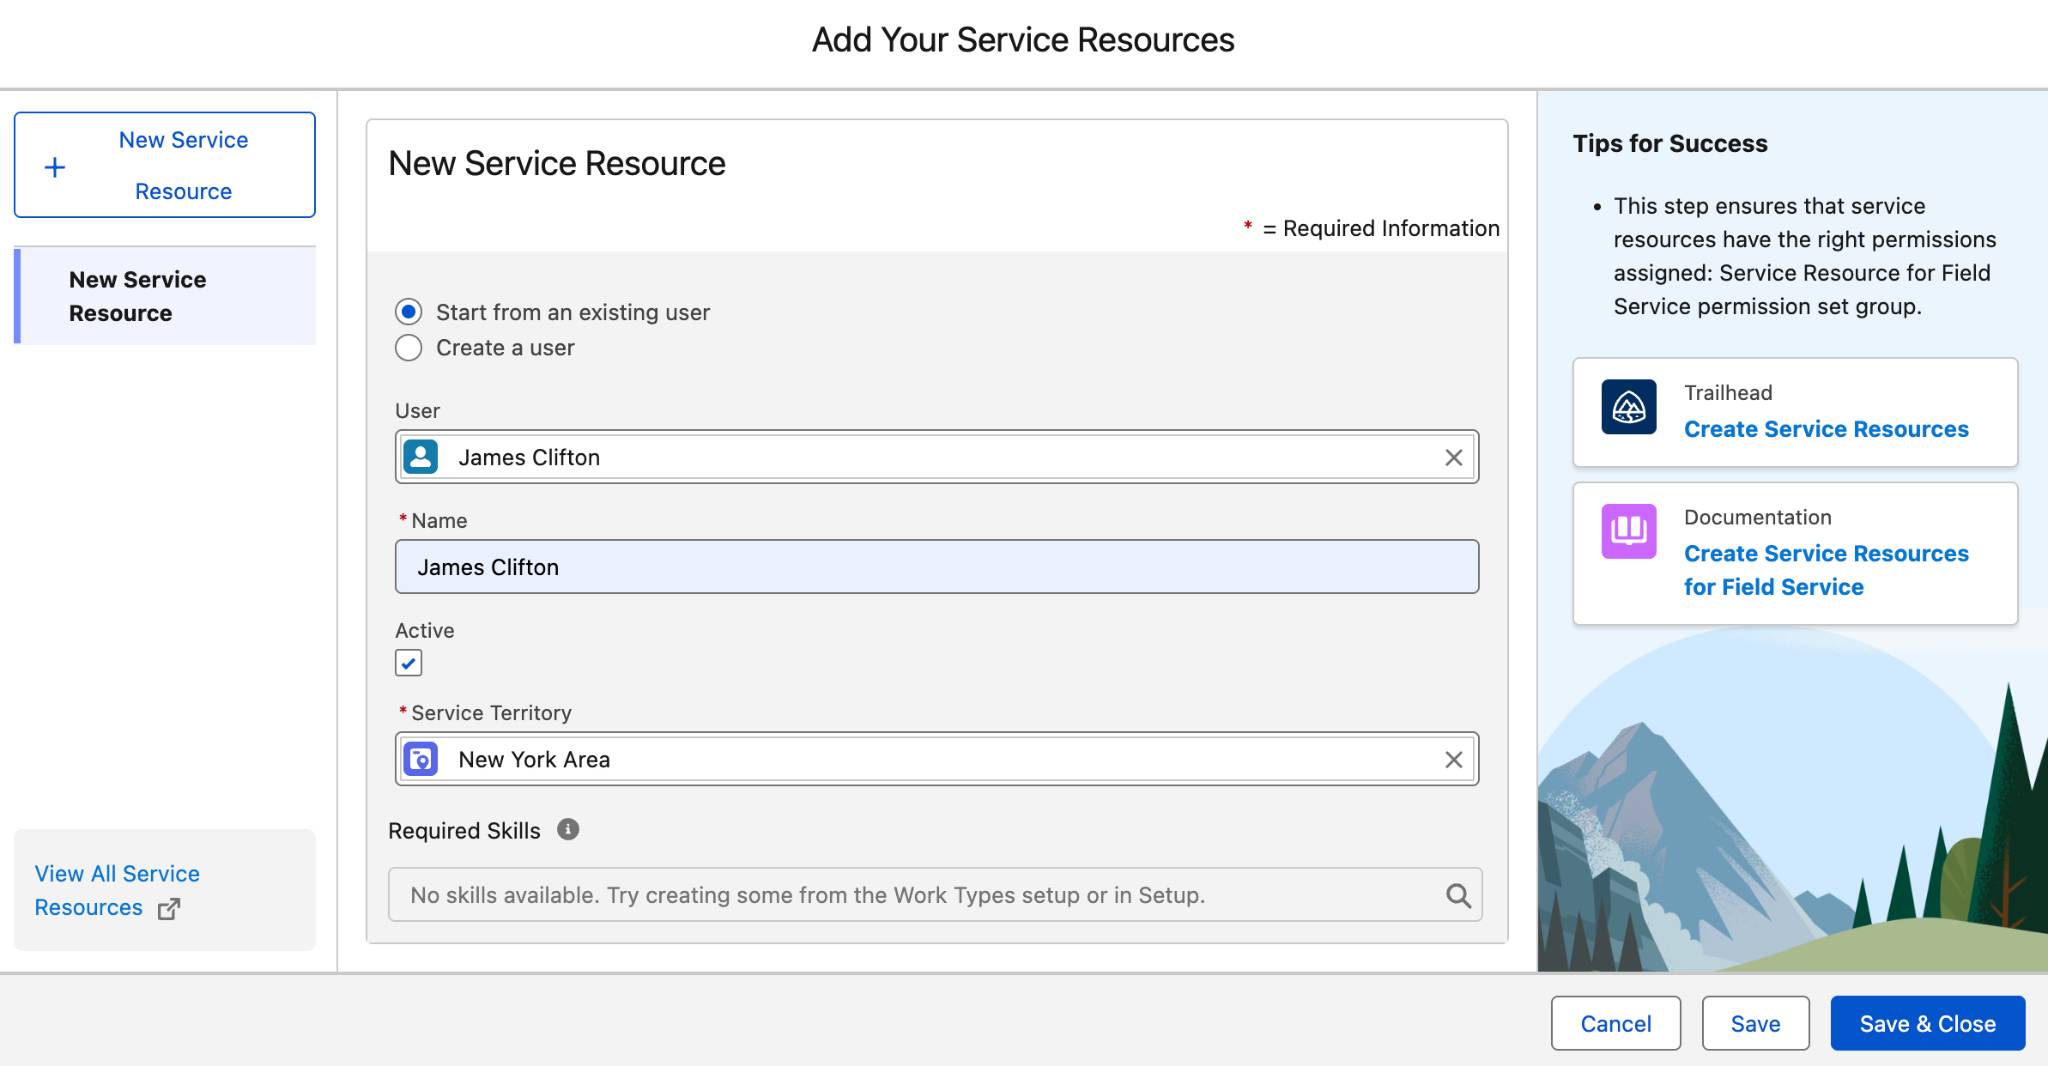Click the New Service Resource form heading

pos(557,163)
